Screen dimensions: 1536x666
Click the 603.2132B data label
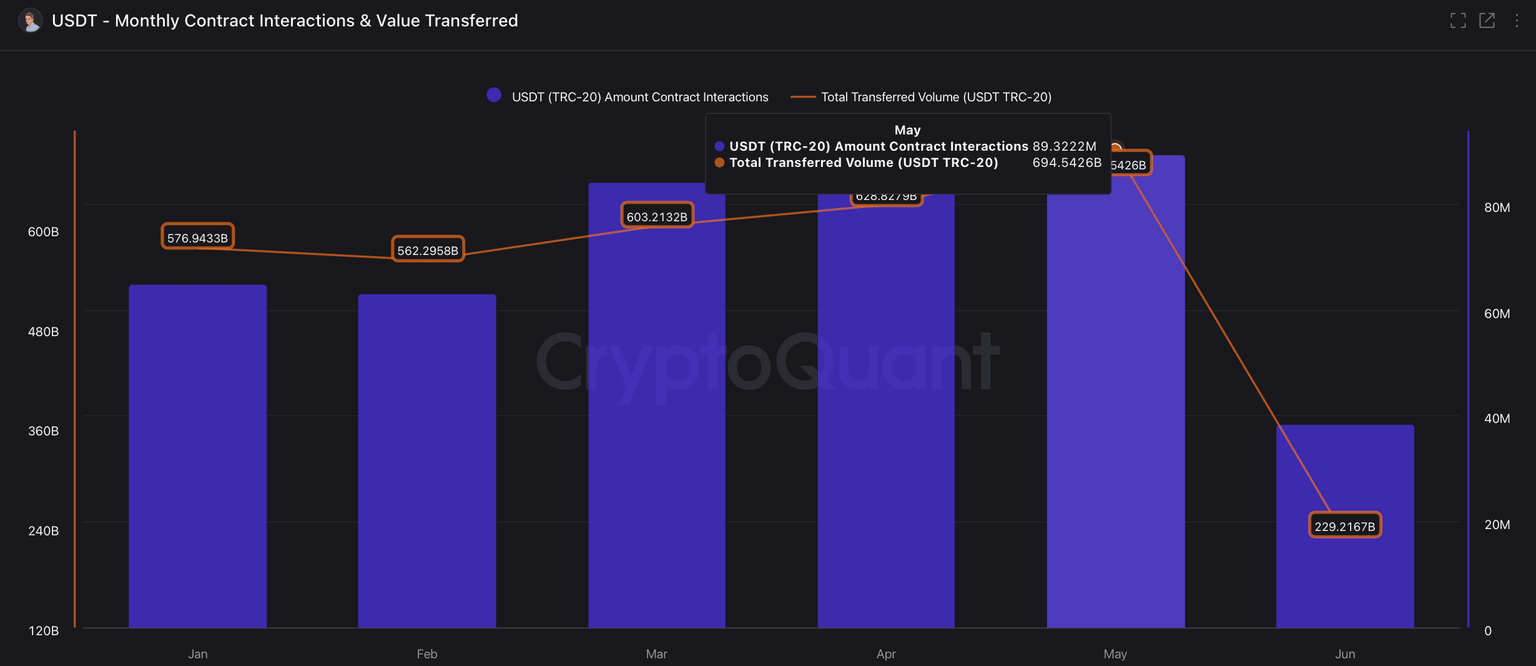[x=657, y=216]
